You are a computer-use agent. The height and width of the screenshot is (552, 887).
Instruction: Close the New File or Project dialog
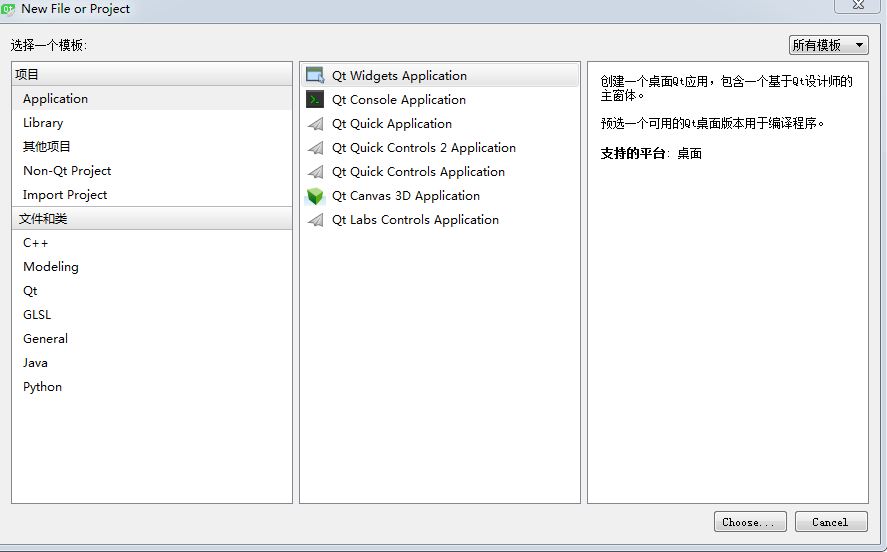click(858, 6)
